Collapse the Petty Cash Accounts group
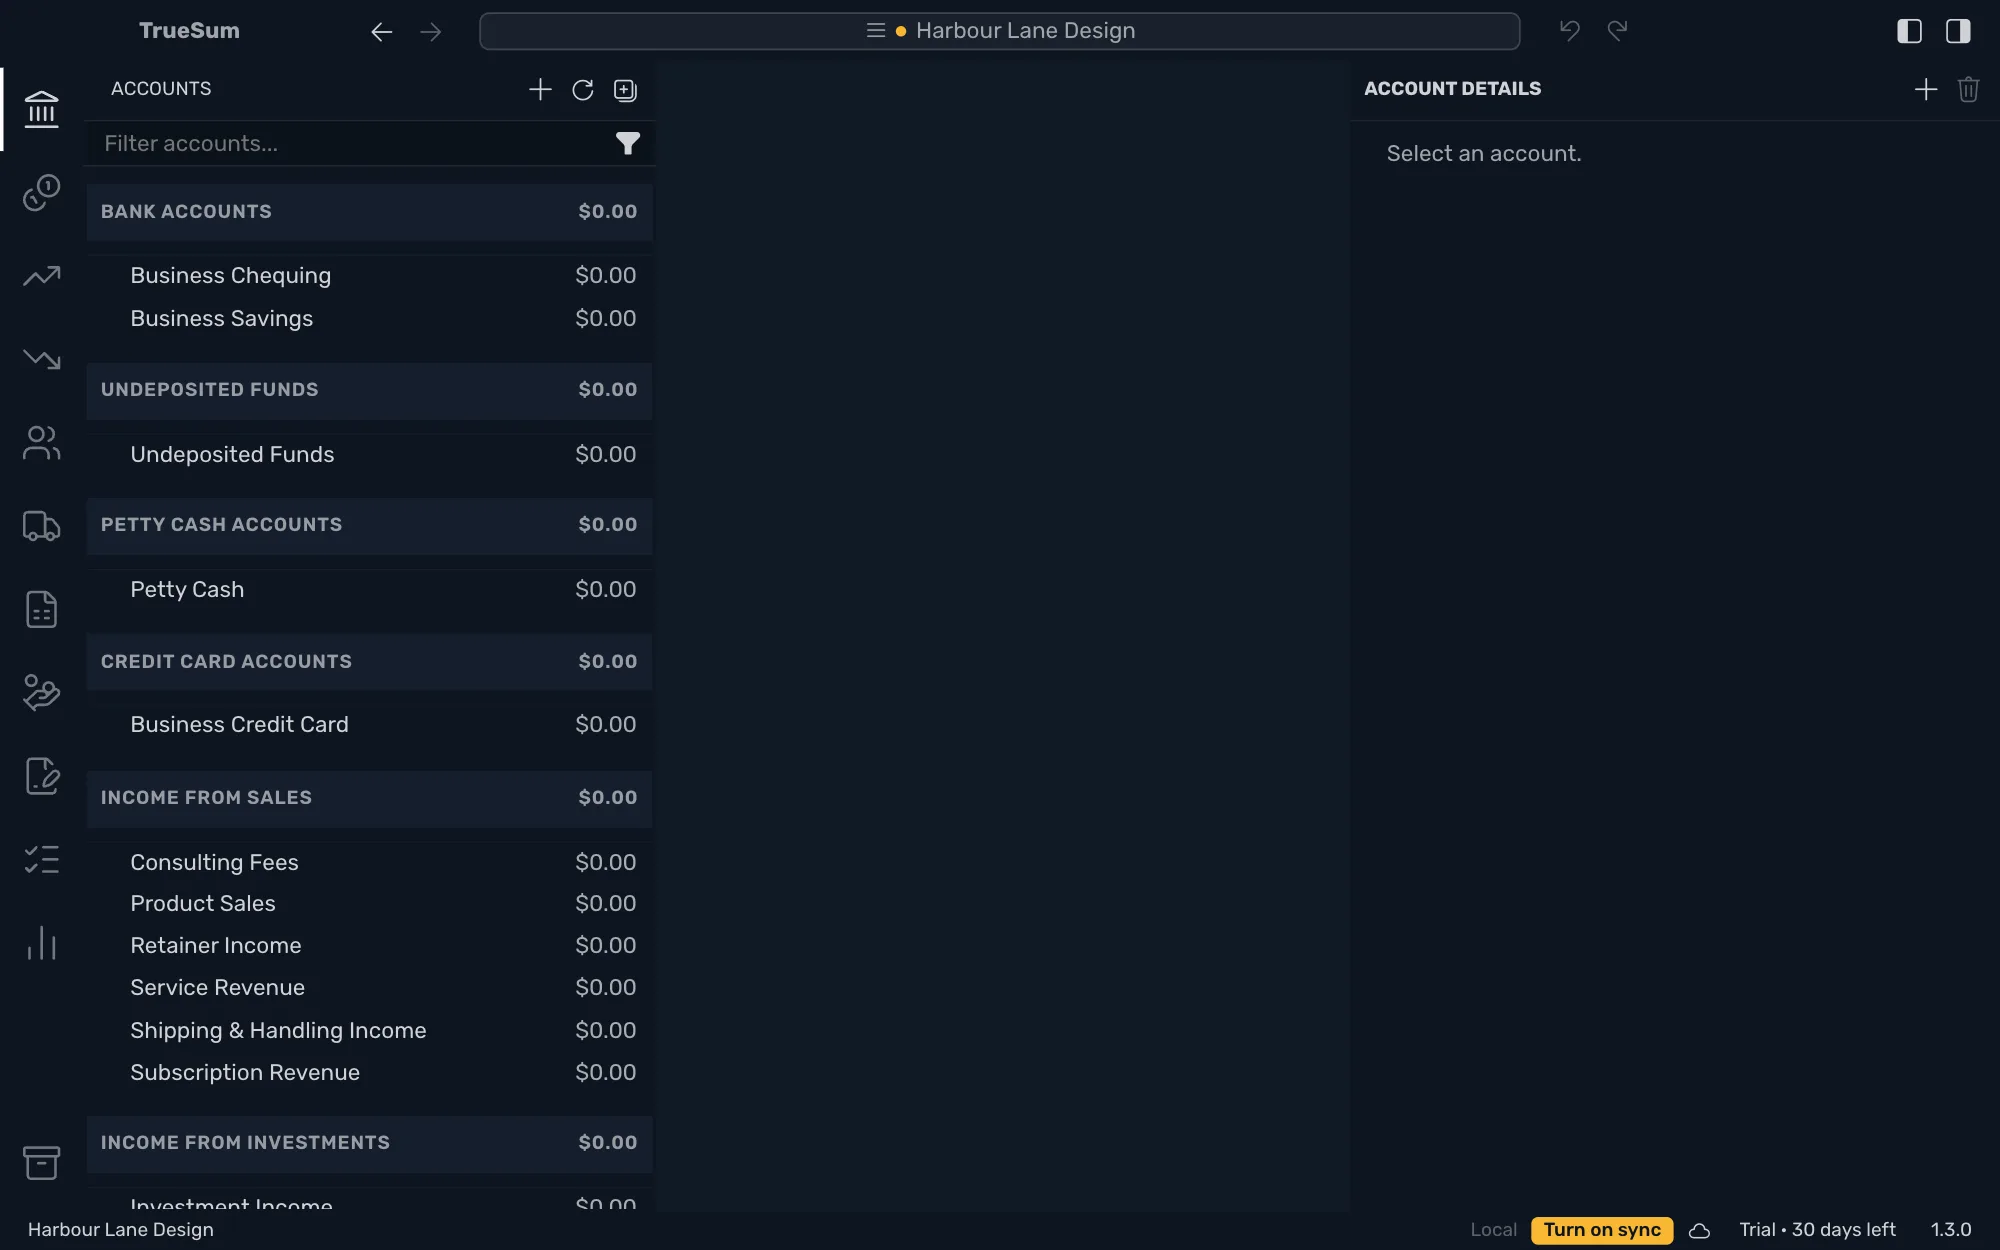This screenshot has height=1250, width=2000. (x=369, y=525)
